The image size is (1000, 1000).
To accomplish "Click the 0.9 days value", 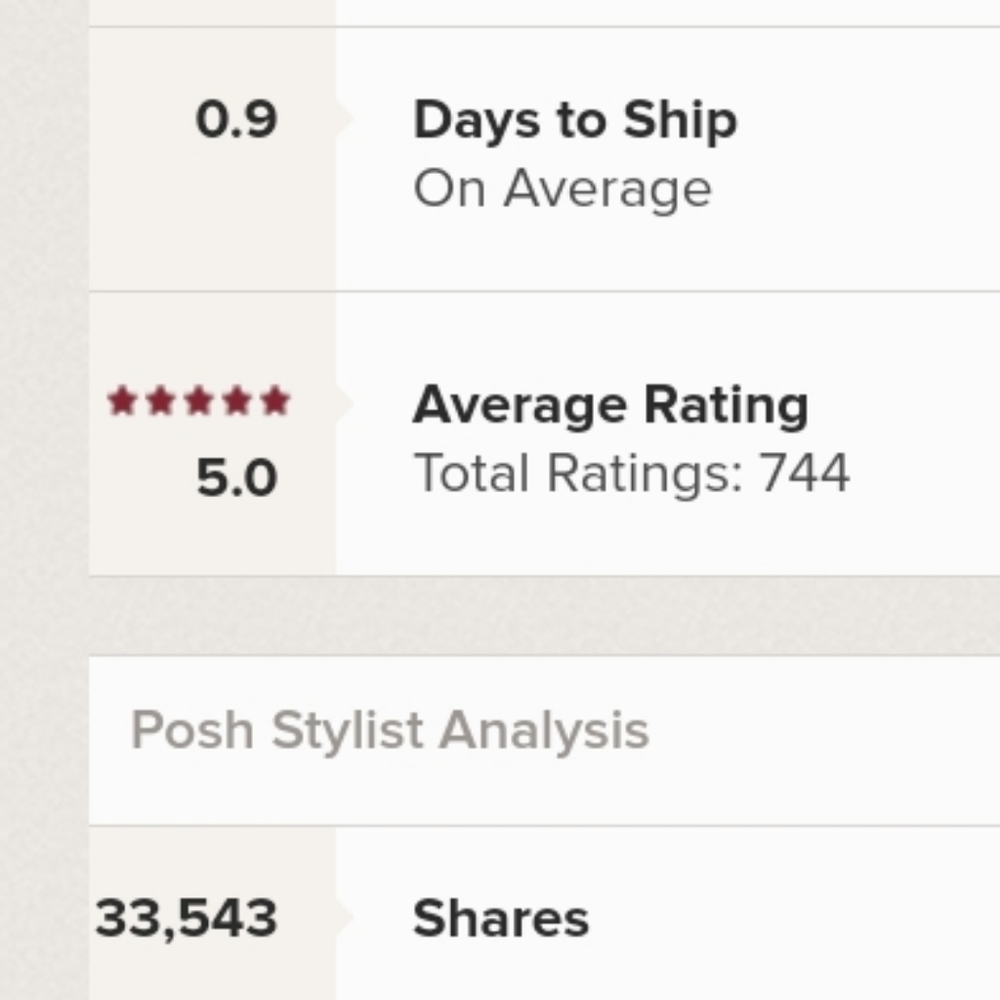I will 236,121.
